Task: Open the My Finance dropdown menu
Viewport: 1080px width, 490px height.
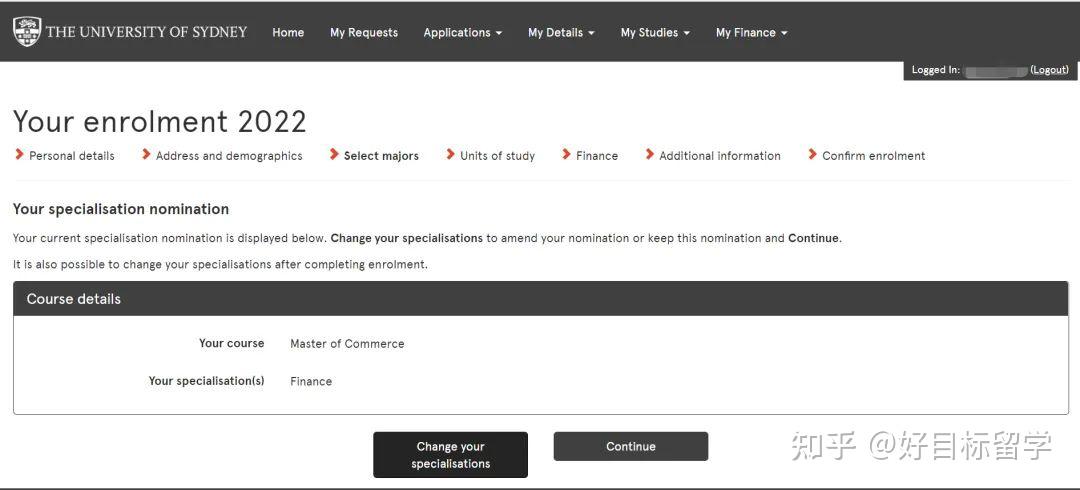Action: pyautogui.click(x=751, y=32)
